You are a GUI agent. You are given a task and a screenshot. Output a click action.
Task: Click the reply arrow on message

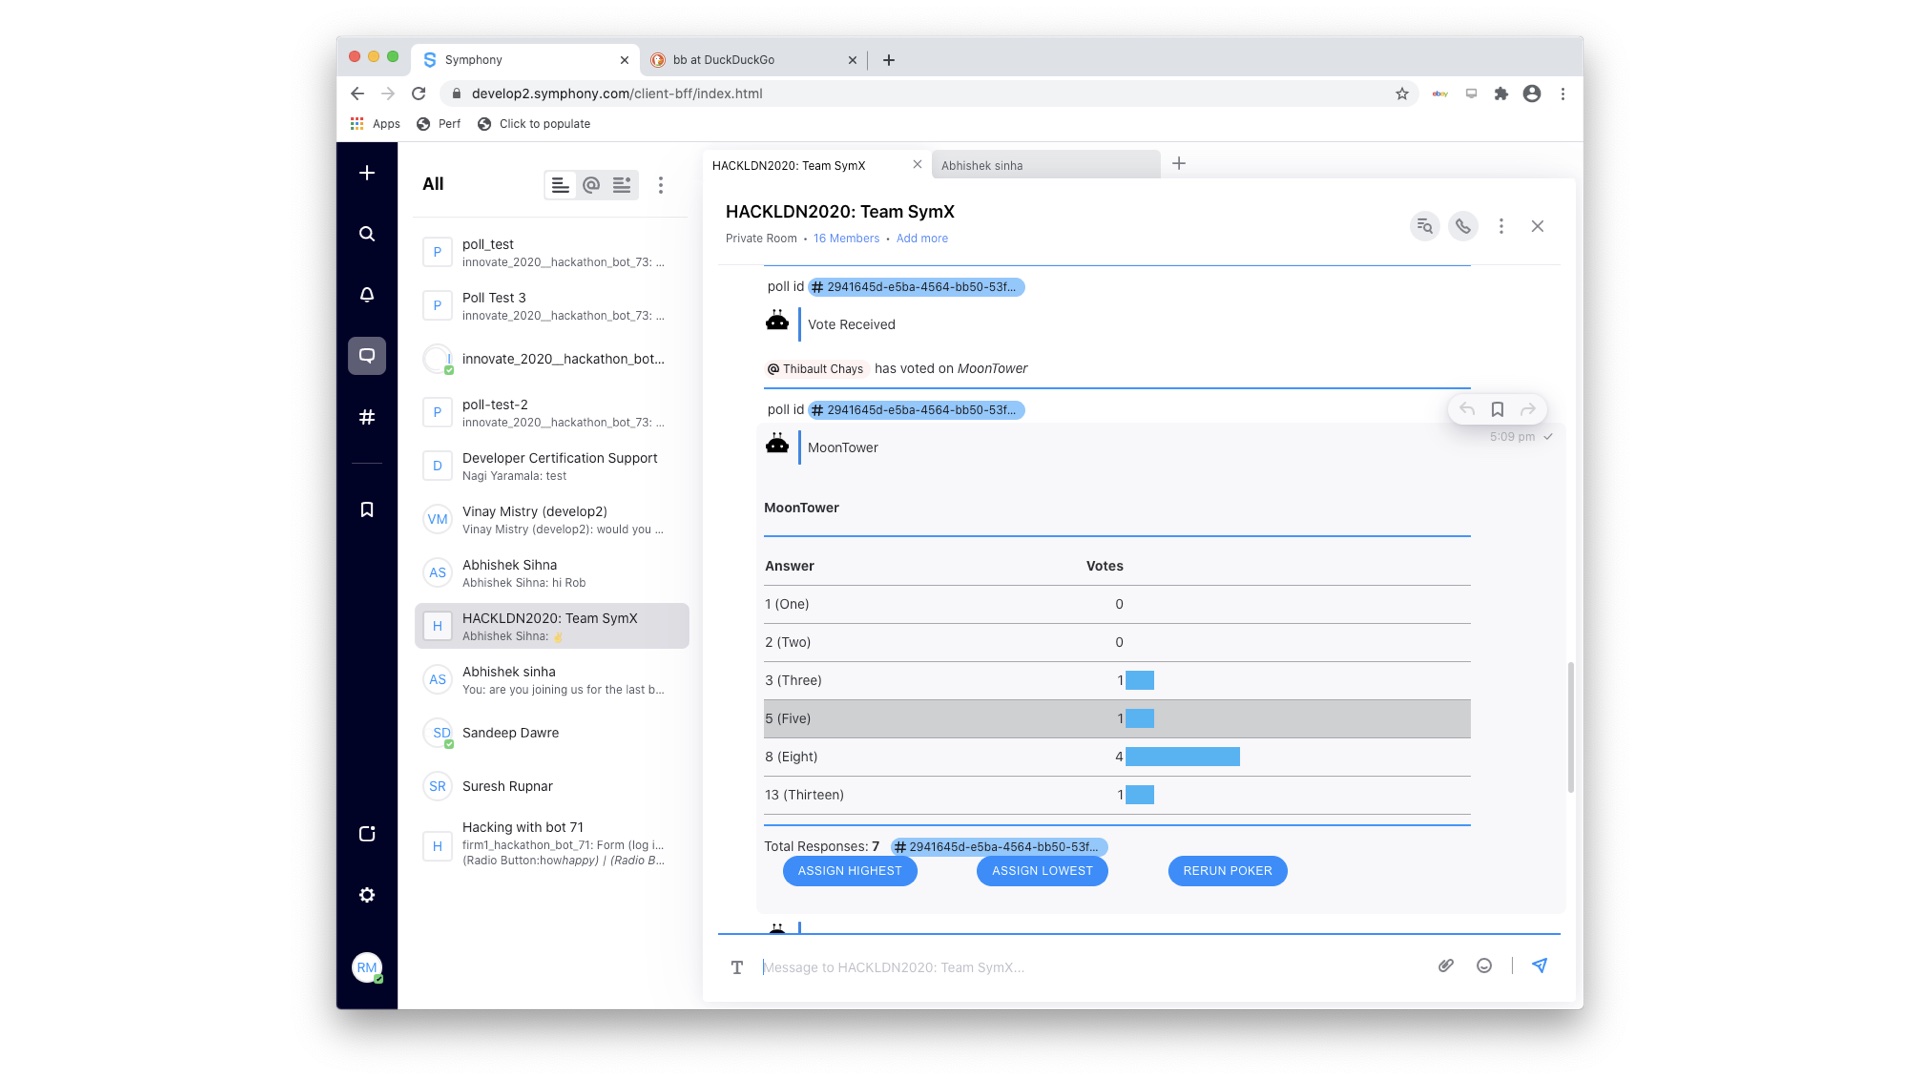click(1467, 409)
